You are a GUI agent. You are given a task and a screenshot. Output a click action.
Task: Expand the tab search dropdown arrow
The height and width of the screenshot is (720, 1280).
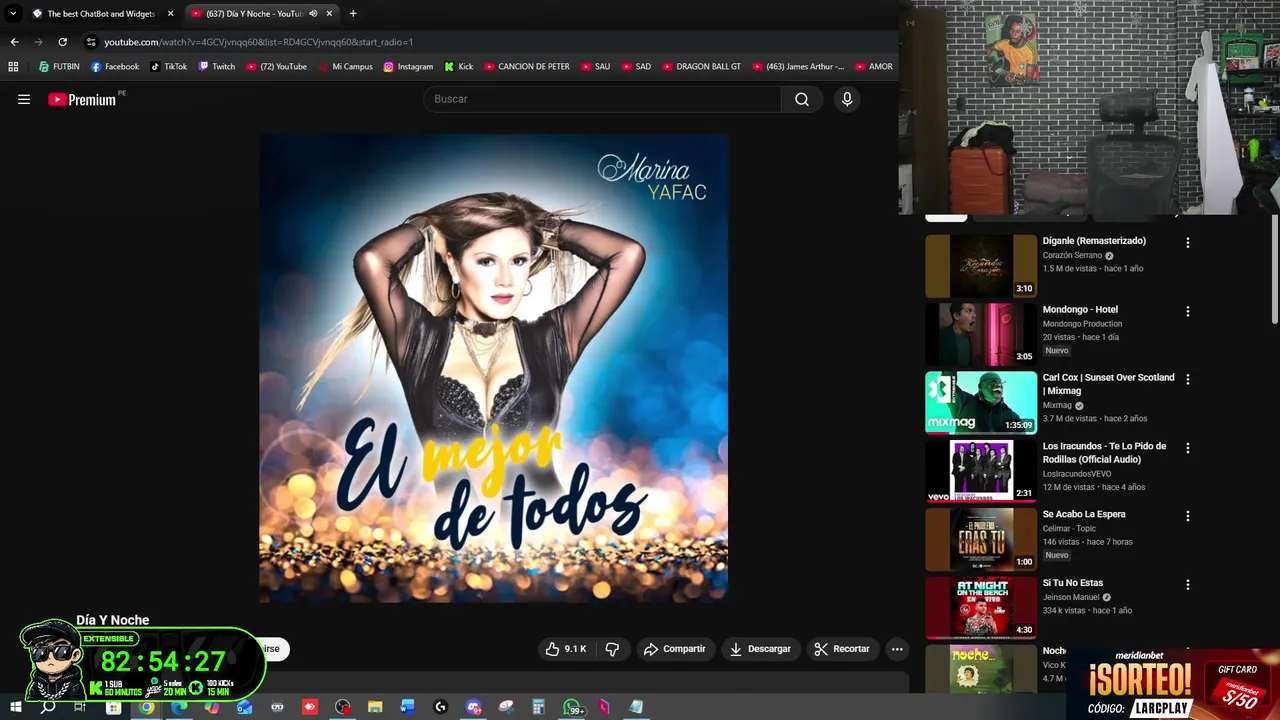13,14
